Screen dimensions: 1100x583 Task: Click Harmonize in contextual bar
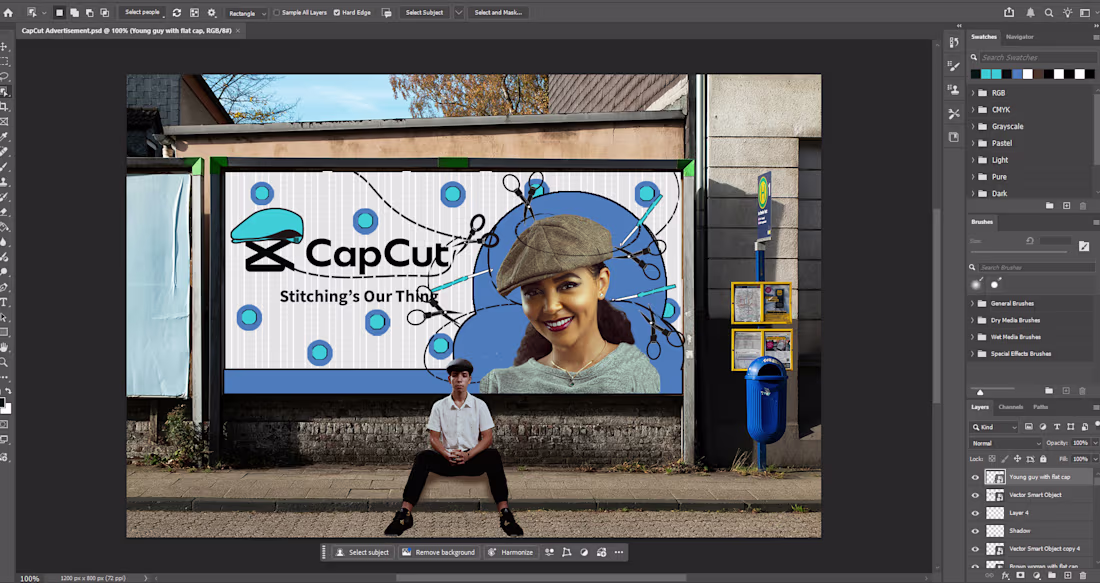tap(511, 553)
